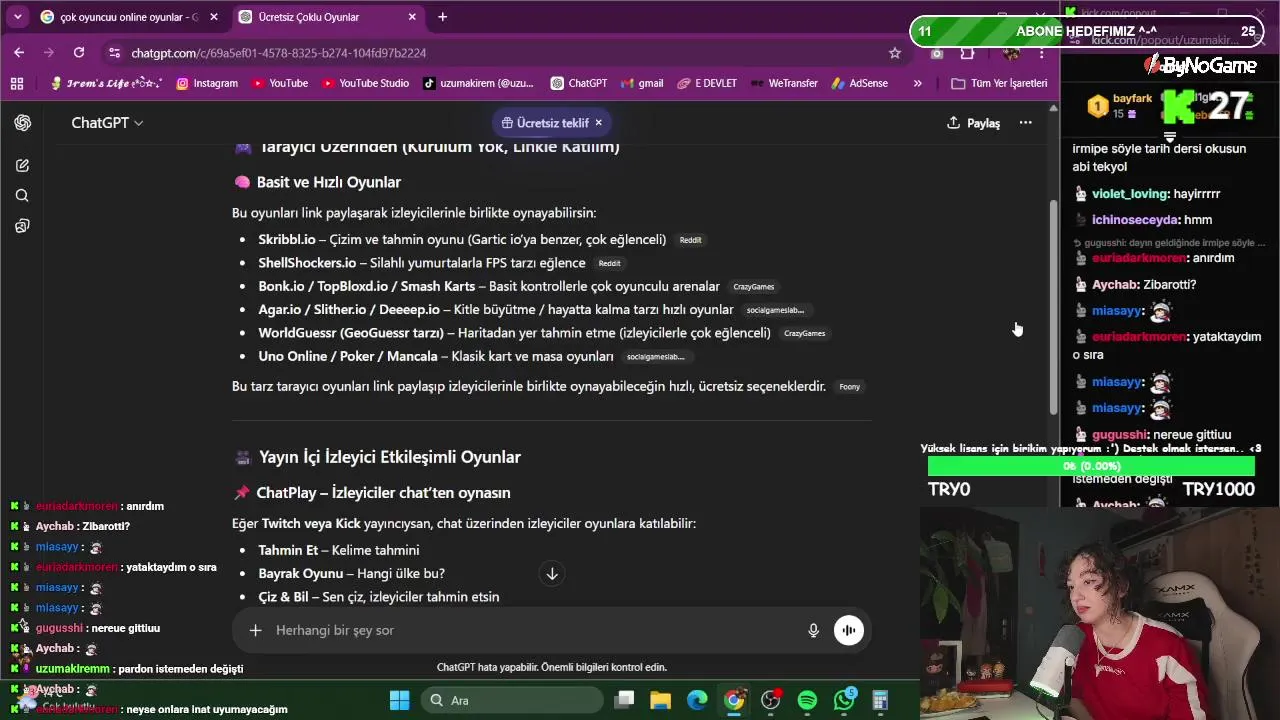The width and height of the screenshot is (1280, 720).
Task: Go back with the browser back arrow
Action: pos(19,53)
